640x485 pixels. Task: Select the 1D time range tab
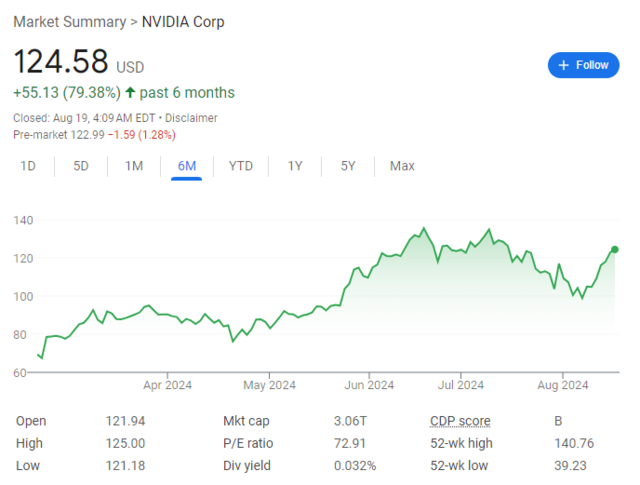pyautogui.click(x=29, y=166)
